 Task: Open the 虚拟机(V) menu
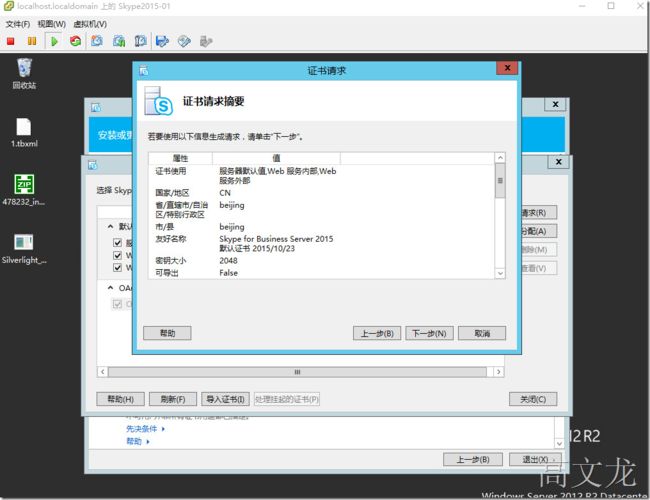click(x=90, y=24)
